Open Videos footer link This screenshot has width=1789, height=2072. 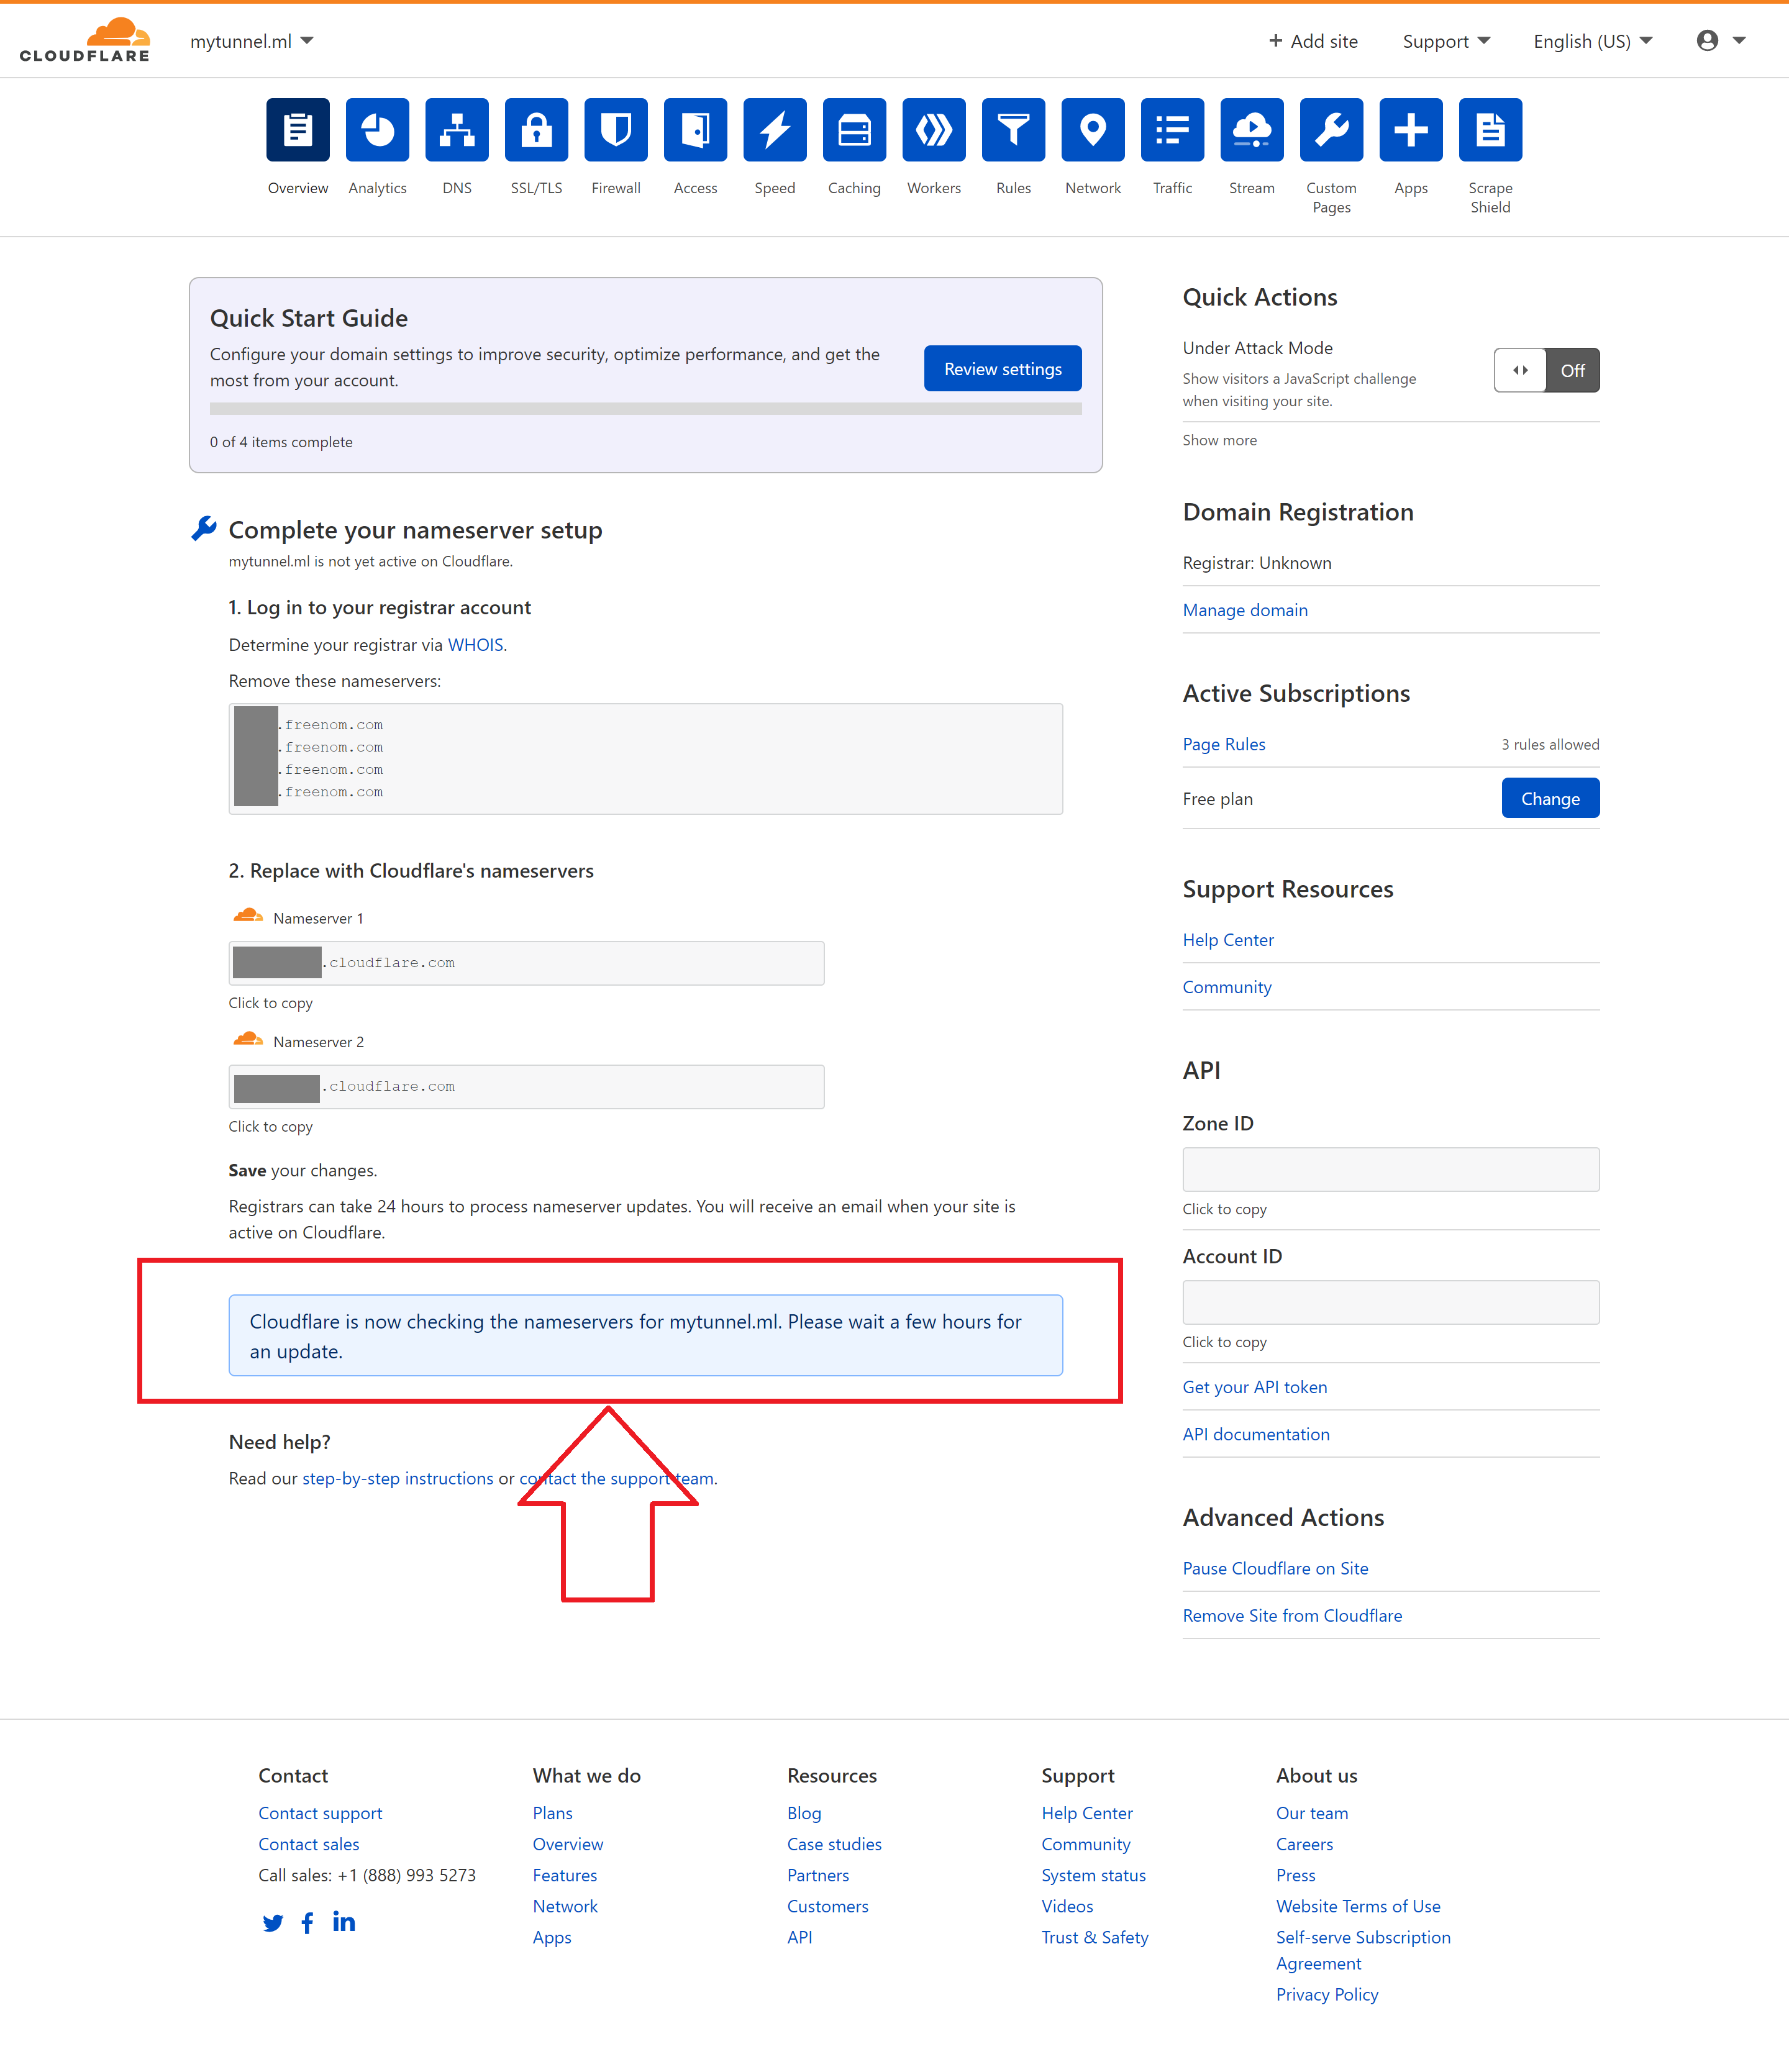tap(1067, 1906)
